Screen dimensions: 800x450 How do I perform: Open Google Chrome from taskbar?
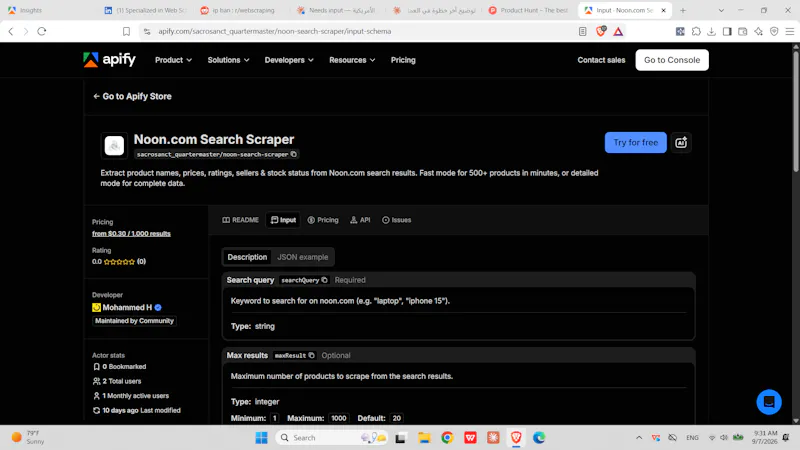447,438
